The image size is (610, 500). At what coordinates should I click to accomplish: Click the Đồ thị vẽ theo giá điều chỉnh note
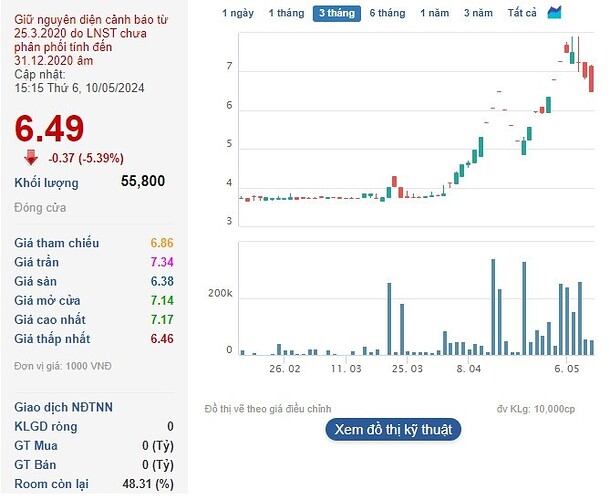click(x=268, y=409)
